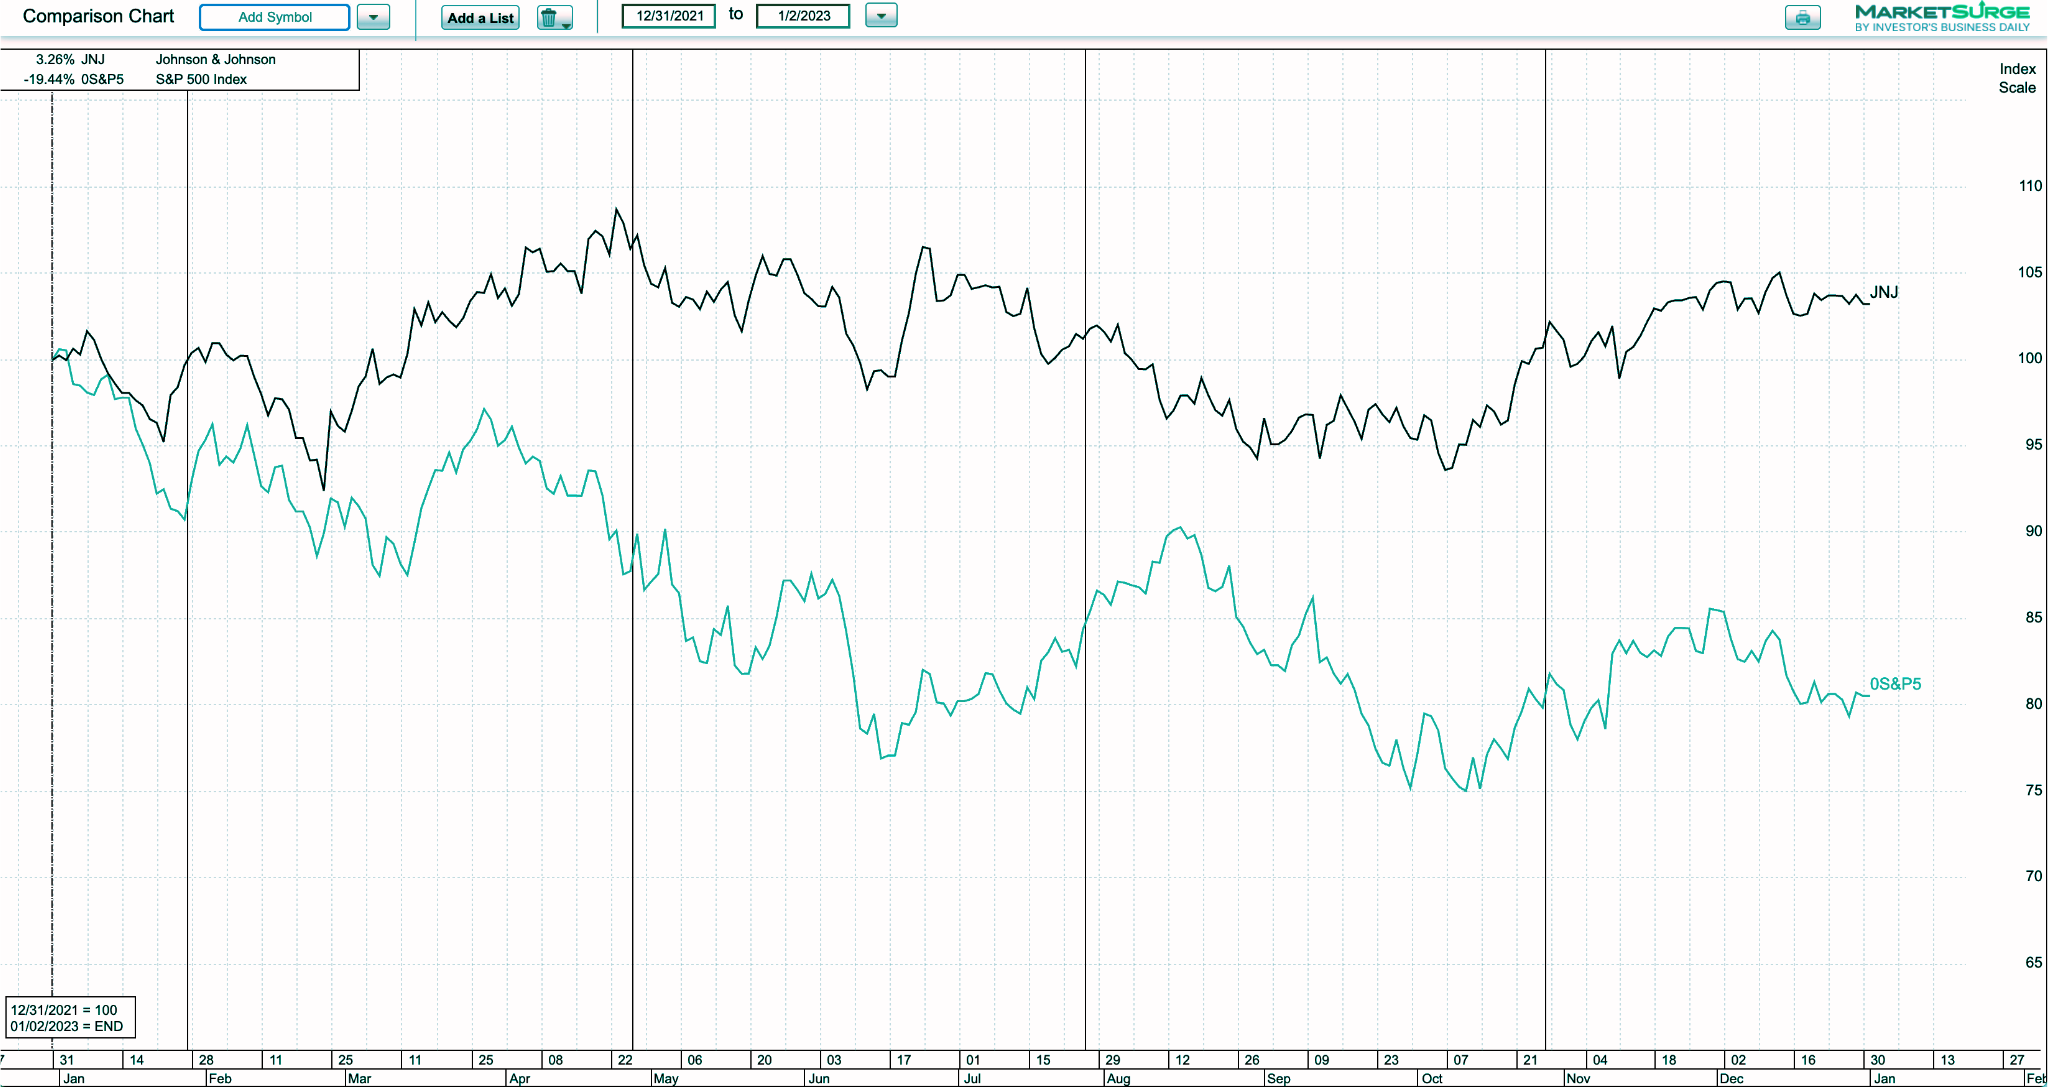Click the 110 scale value
2048x1087 pixels.
coord(2030,186)
